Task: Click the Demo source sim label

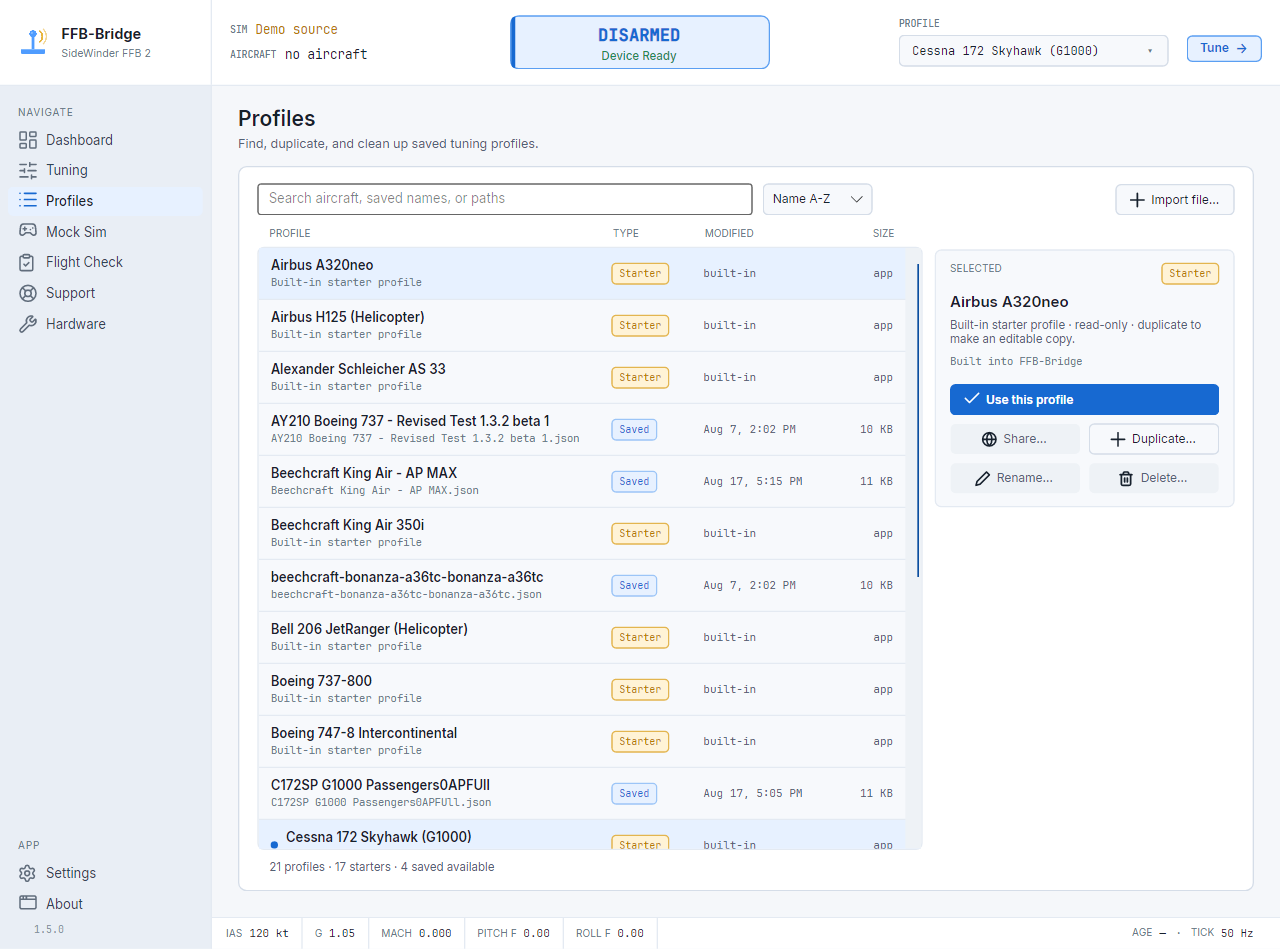Action: 296,30
